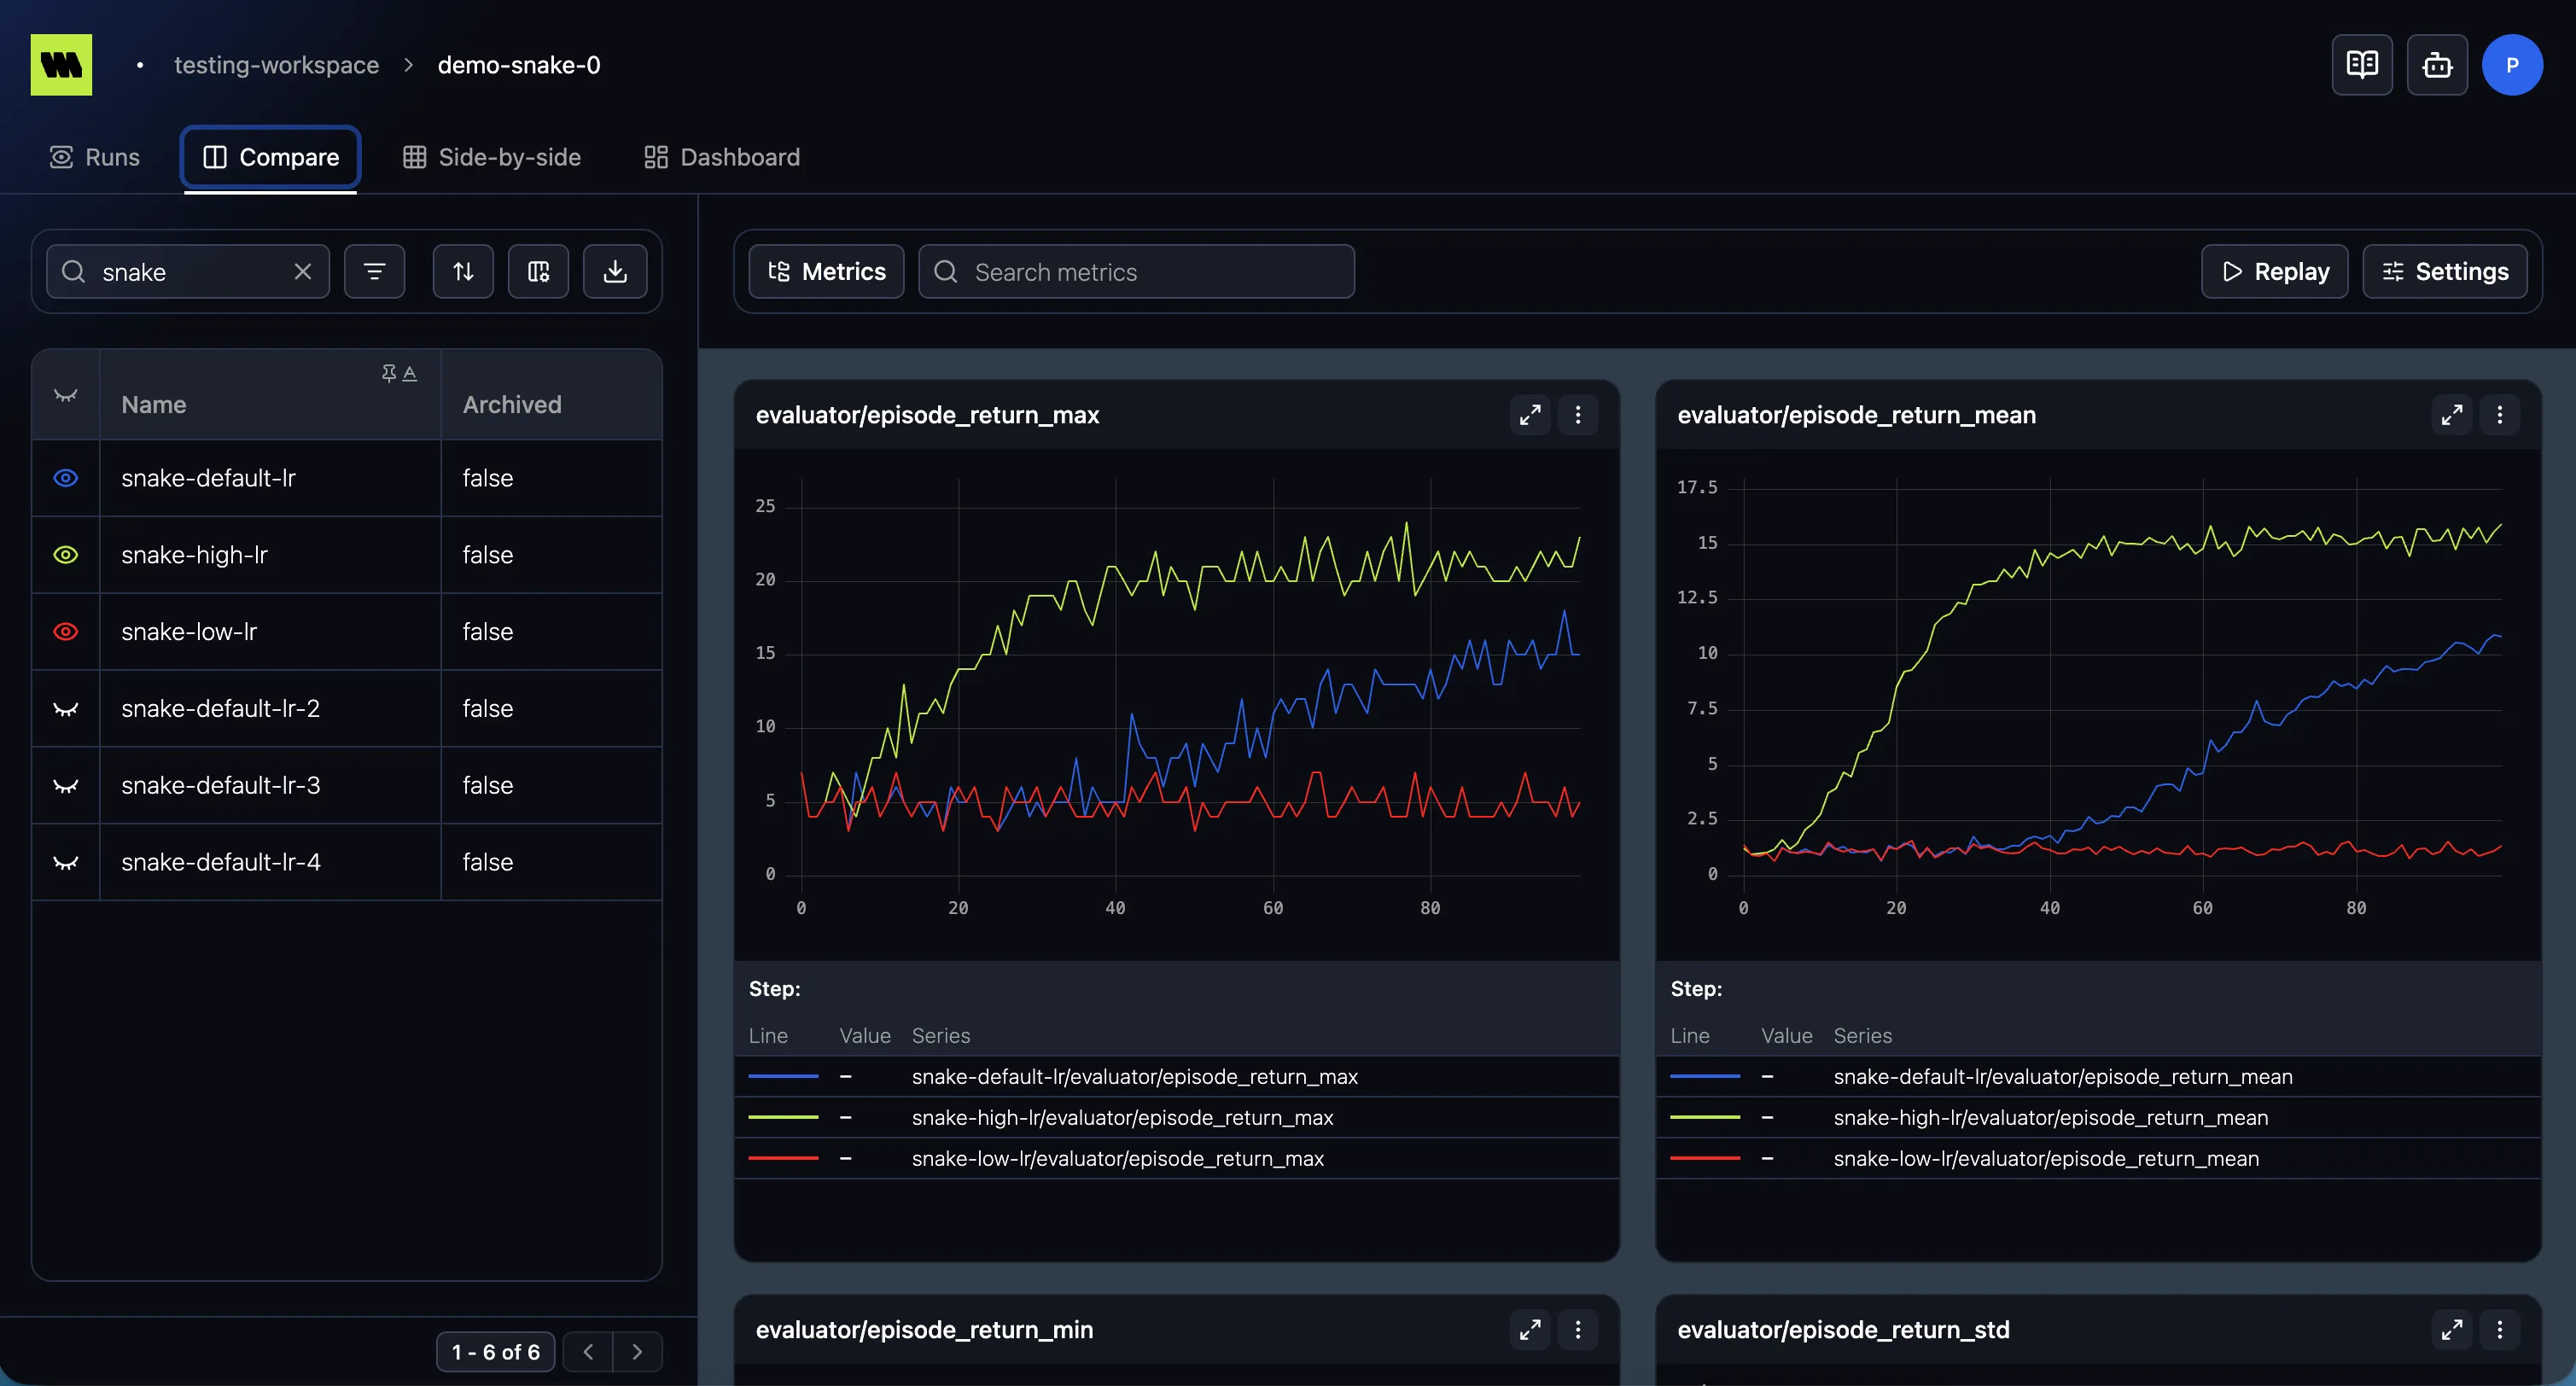Click snake-high-lr run name

point(194,555)
